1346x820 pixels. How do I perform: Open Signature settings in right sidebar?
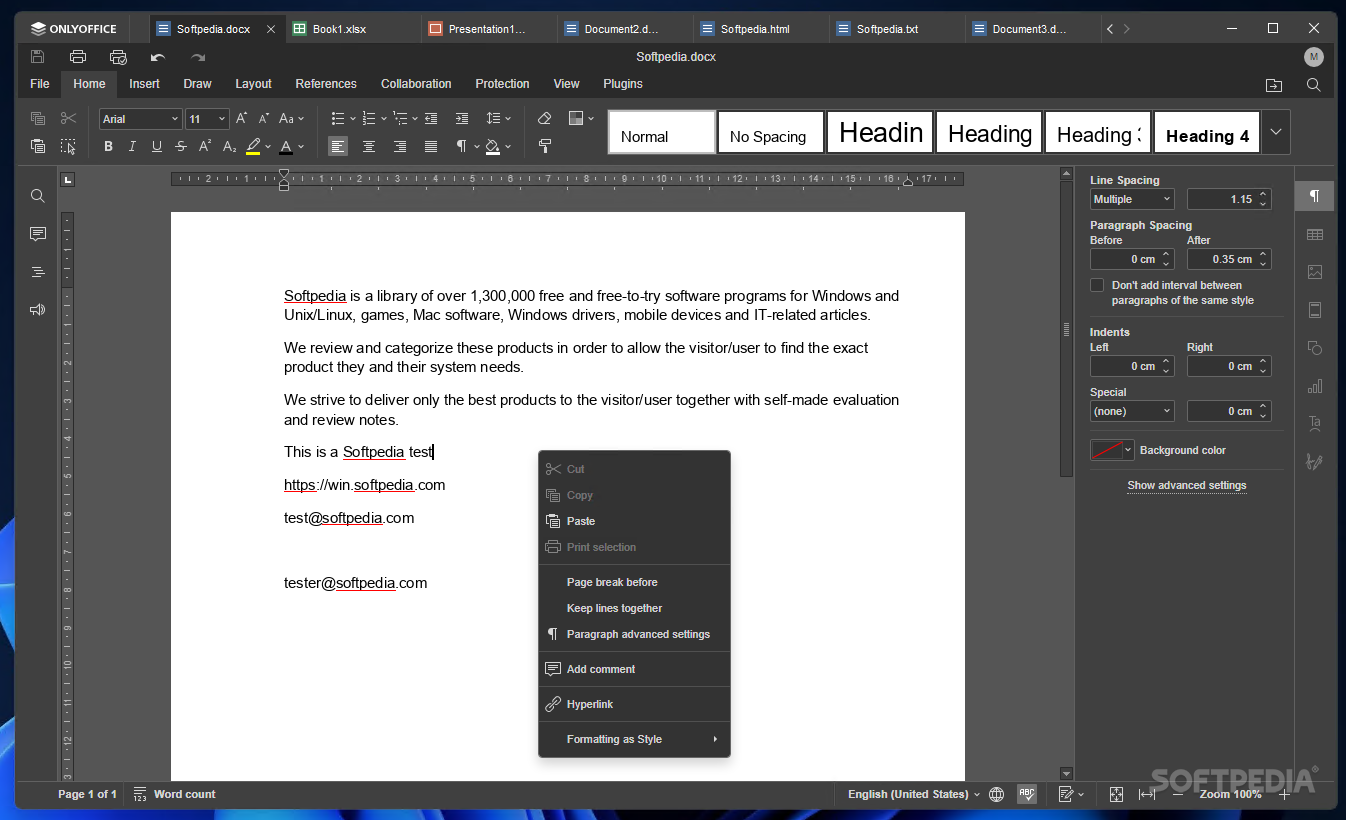[1315, 462]
